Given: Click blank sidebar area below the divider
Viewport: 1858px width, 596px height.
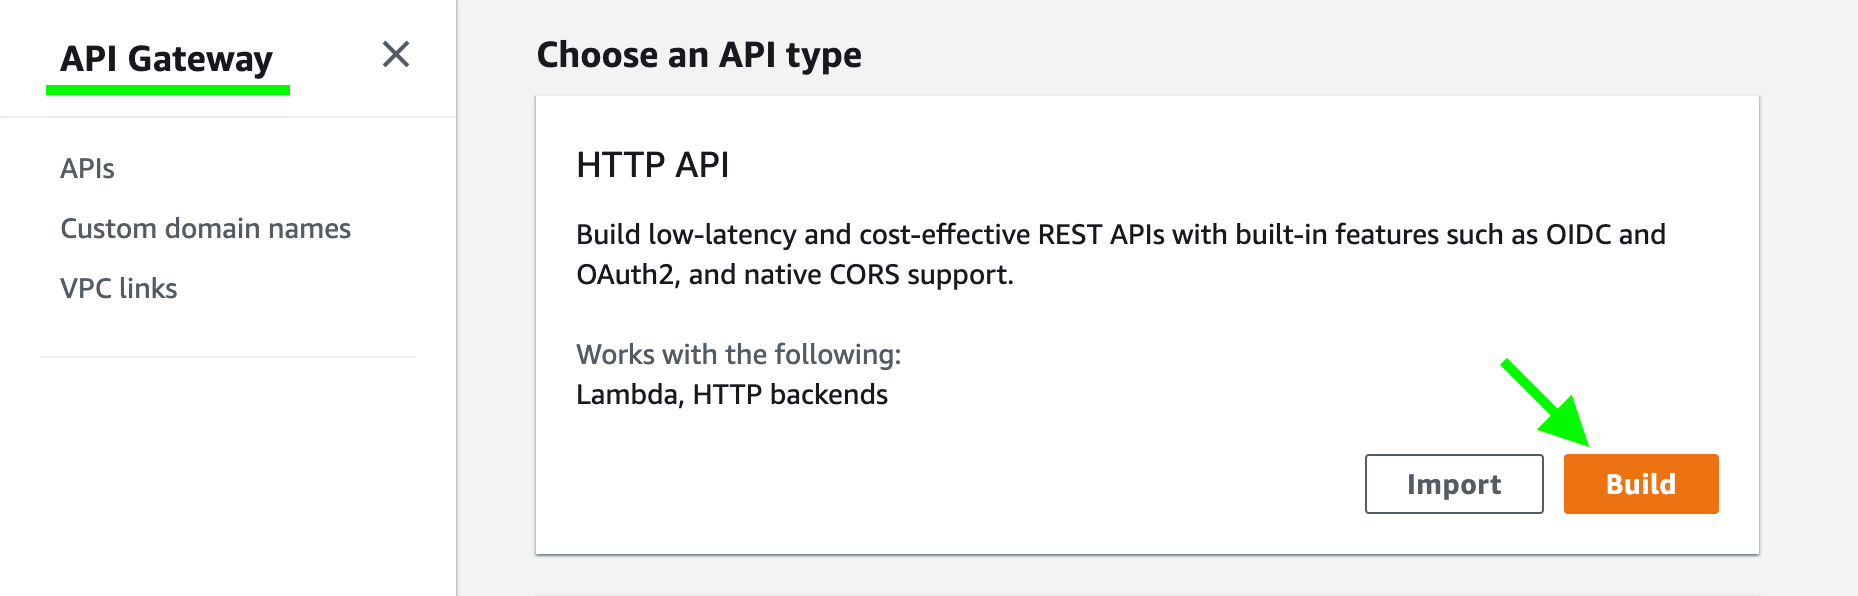Looking at the screenshot, I should click(228, 470).
